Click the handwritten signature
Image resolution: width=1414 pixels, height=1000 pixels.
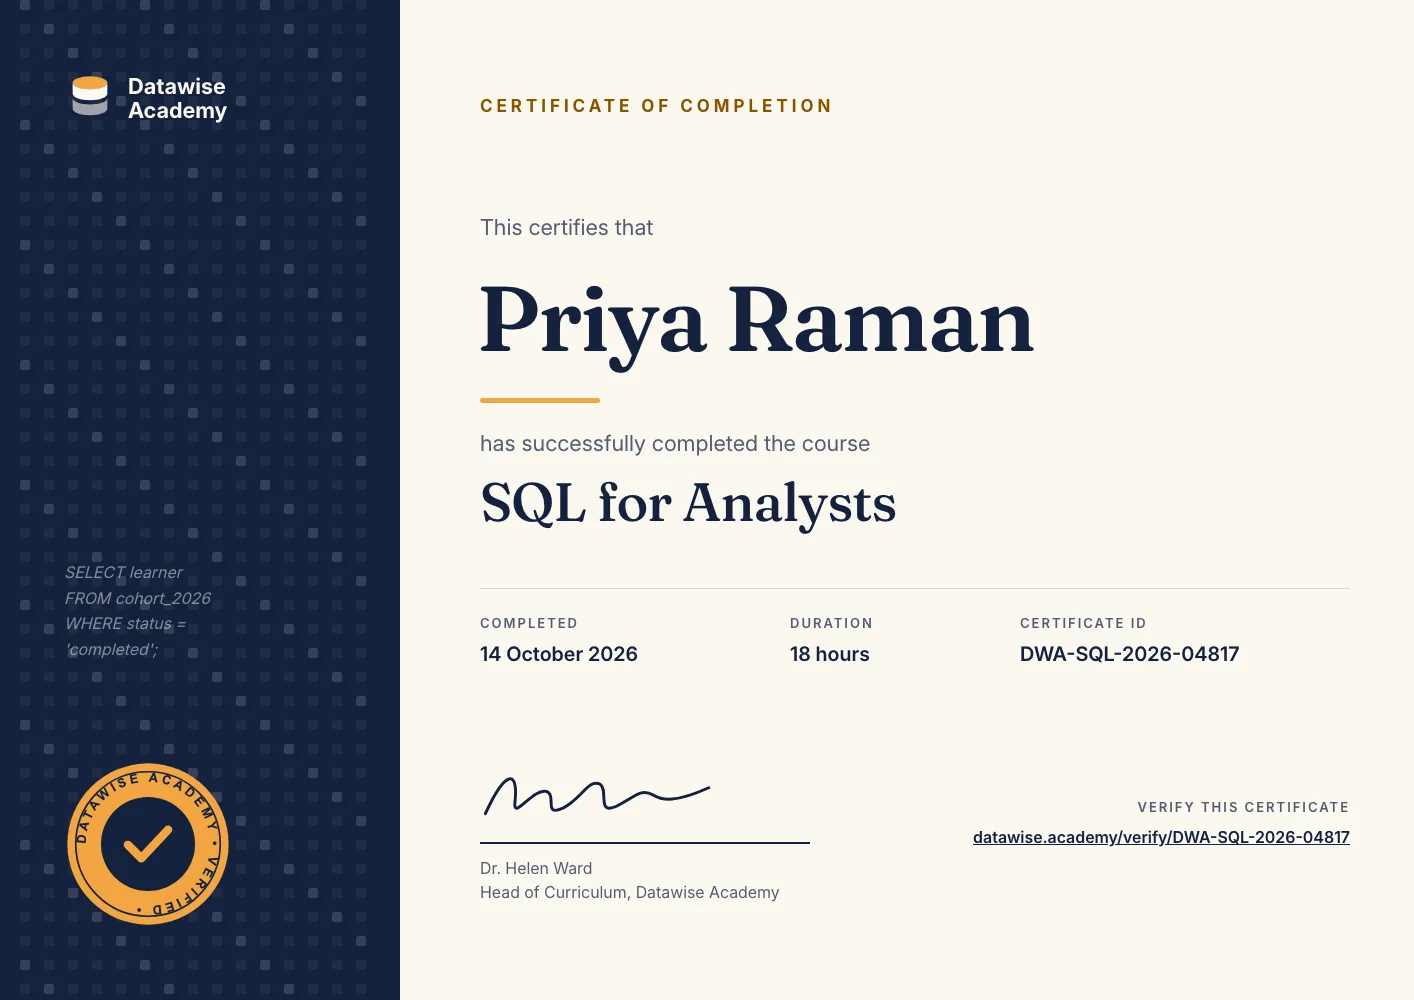tap(597, 796)
